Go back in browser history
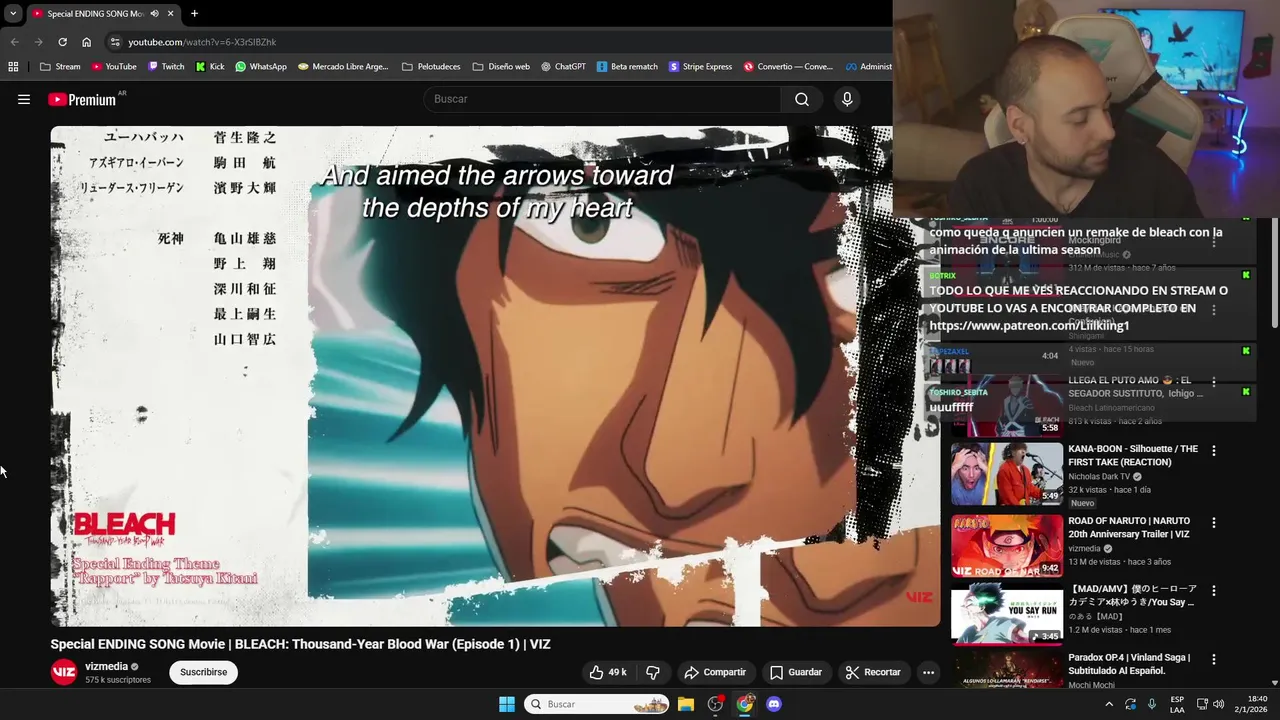Screen dimensions: 1280x720 pos(14,42)
